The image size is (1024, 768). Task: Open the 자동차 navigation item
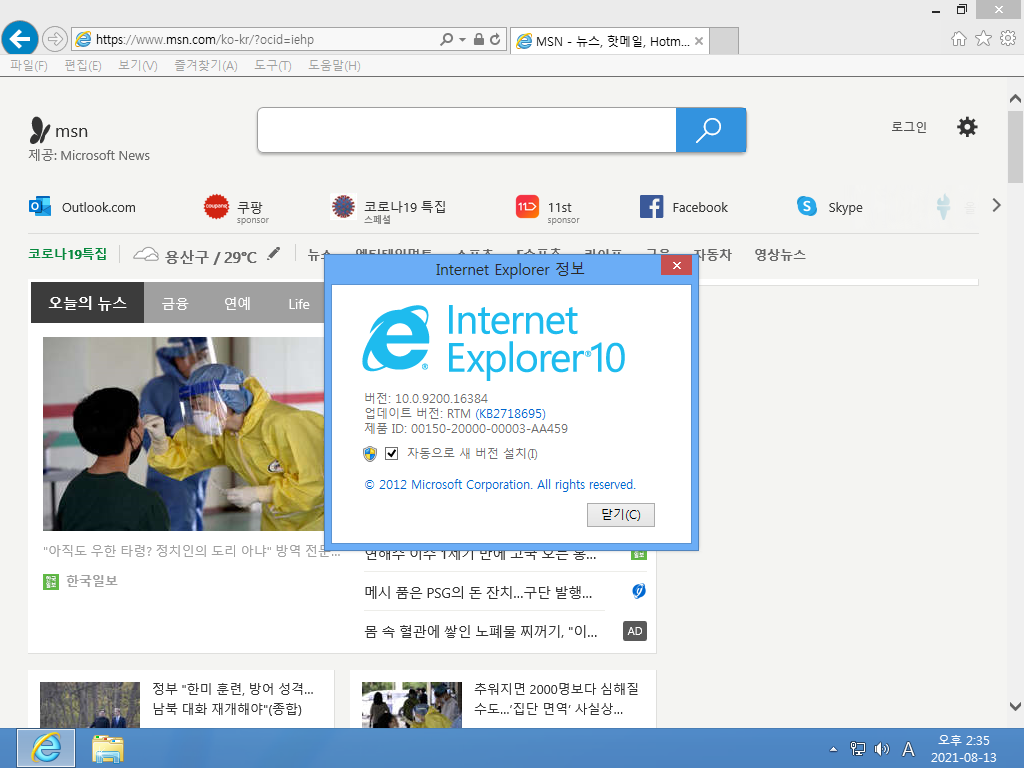[712, 255]
